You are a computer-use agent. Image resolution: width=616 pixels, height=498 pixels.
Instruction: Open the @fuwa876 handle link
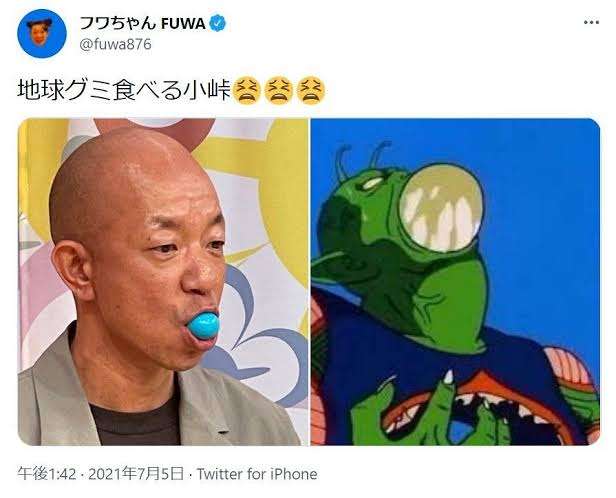point(116,44)
